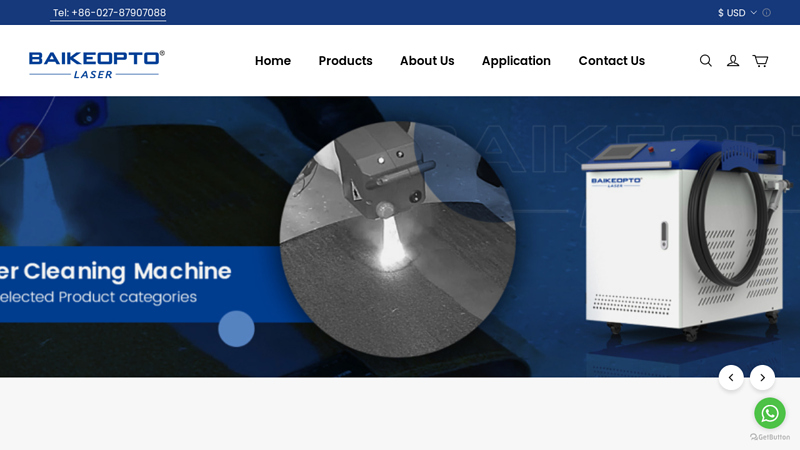Image resolution: width=800 pixels, height=450 pixels.
Task: Click the Cleaning Machine banner heading
Action: pyautogui.click(x=116, y=271)
